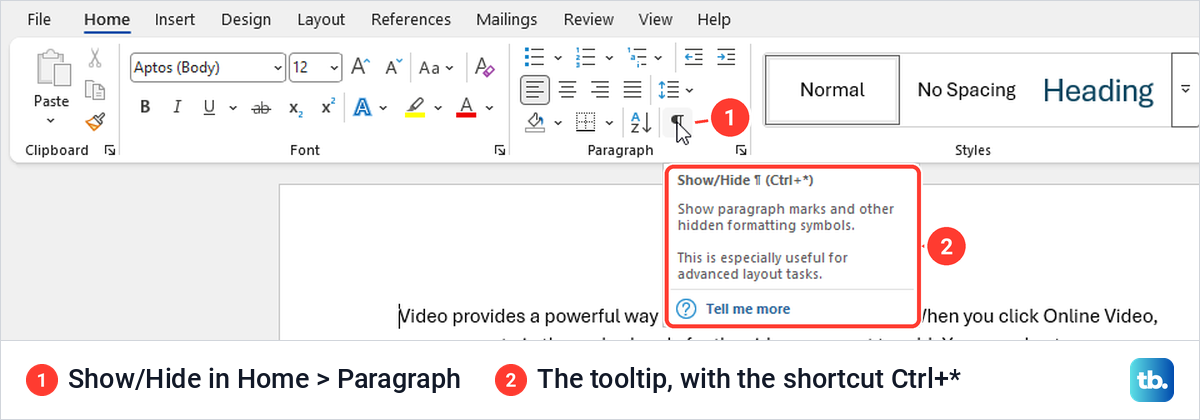Switch to the Mailings tab
1200x420 pixels.
pyautogui.click(x=507, y=19)
